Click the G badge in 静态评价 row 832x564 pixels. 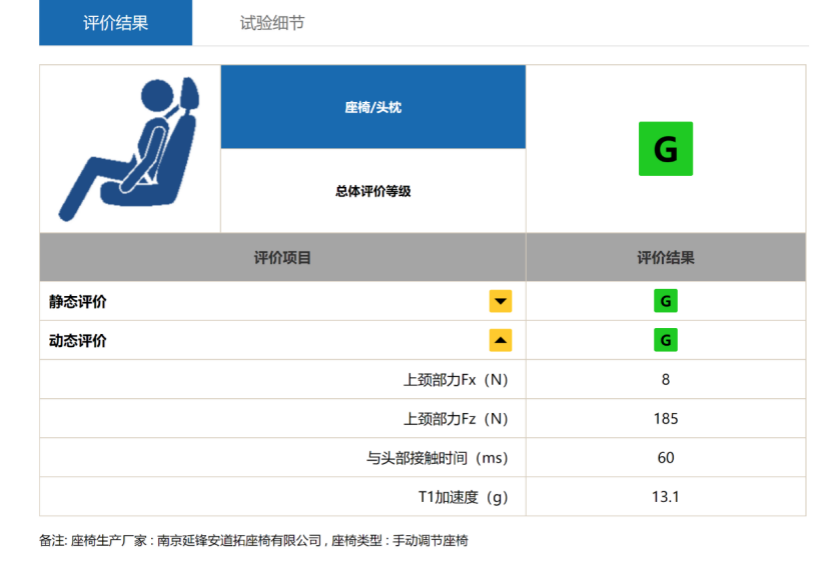(665, 301)
